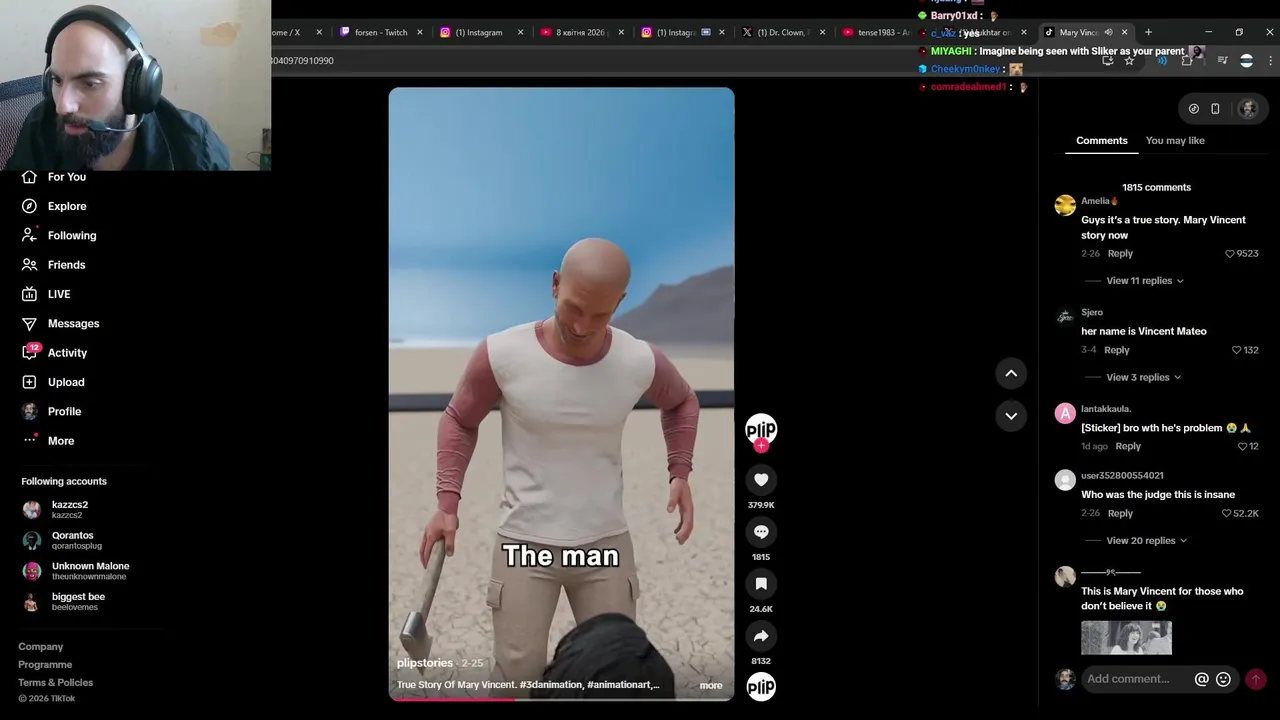Reply to the judge comment

1120,514
